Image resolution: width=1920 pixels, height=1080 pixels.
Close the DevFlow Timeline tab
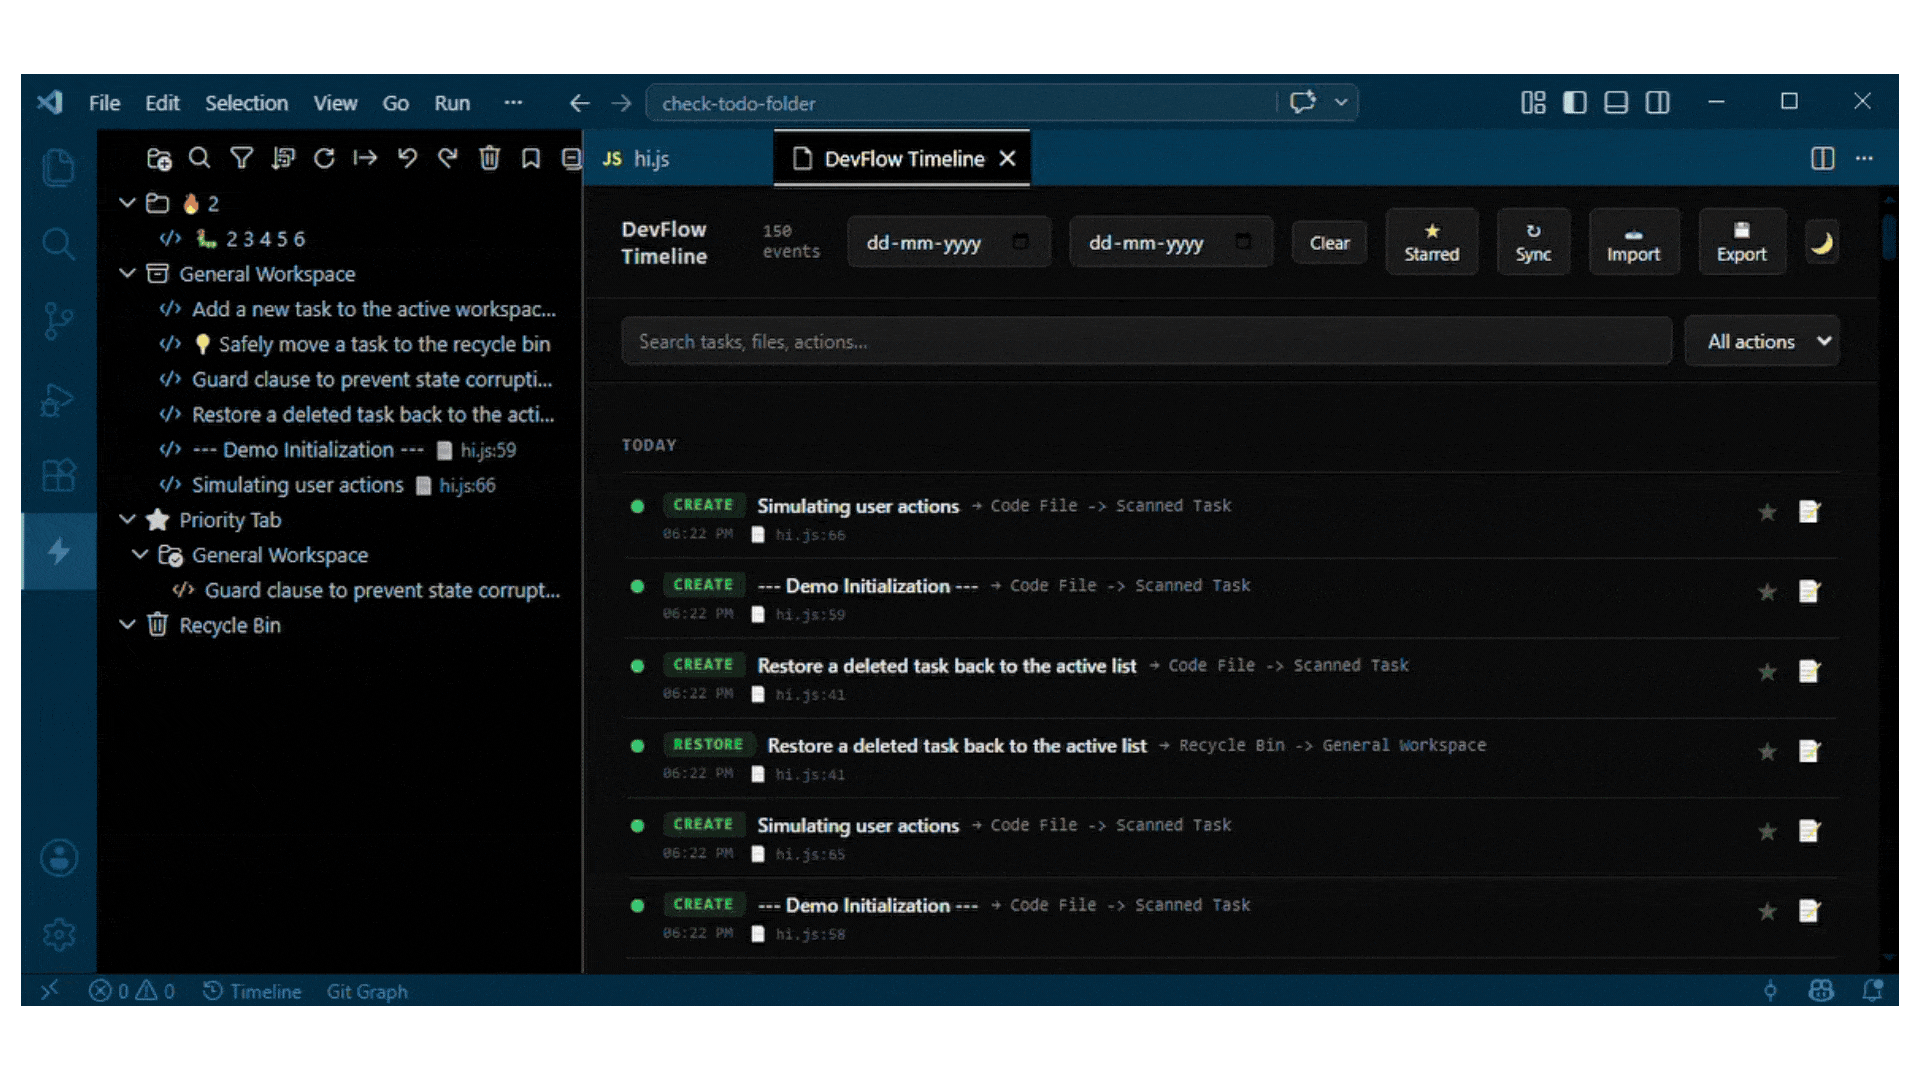(x=1008, y=158)
